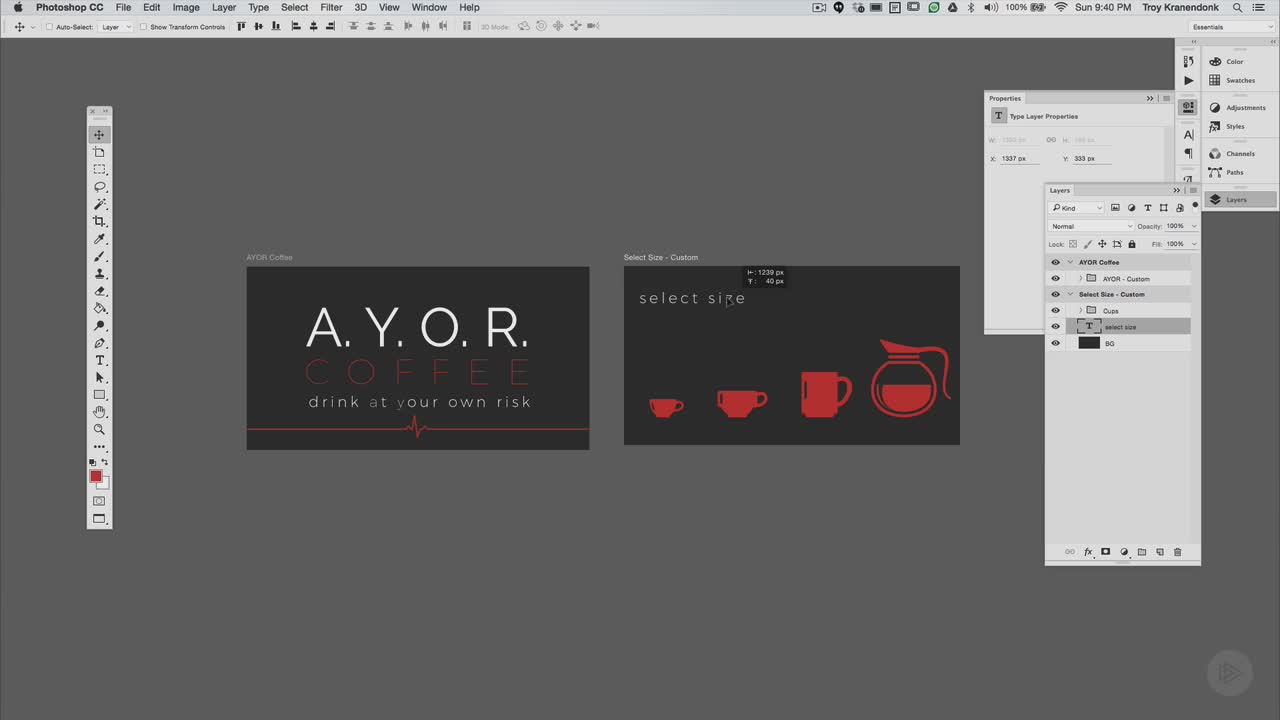Select the Rectangular Marquee tool
This screenshot has width=1280, height=720.
point(99,169)
